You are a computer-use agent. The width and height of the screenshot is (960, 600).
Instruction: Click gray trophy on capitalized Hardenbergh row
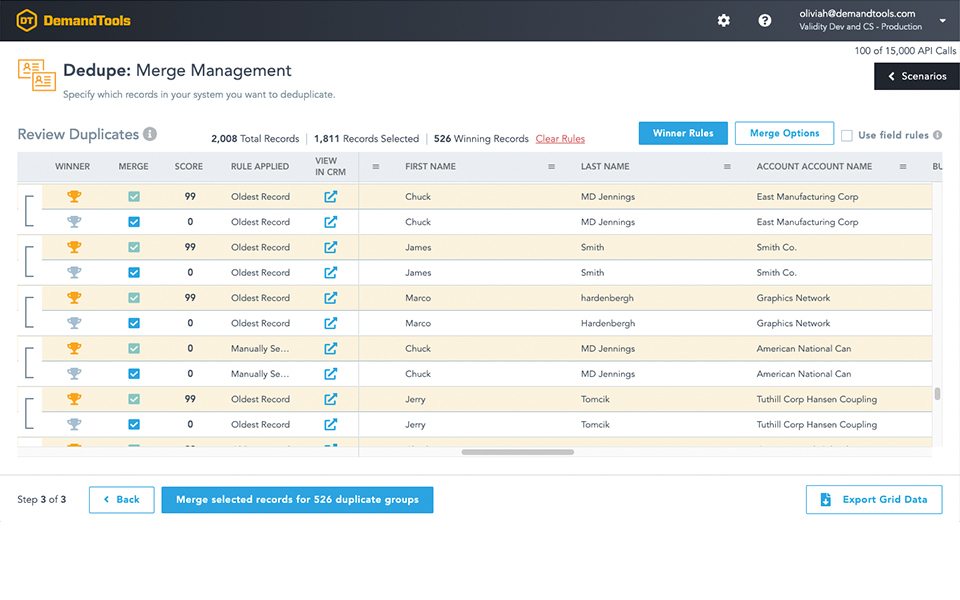pos(74,323)
